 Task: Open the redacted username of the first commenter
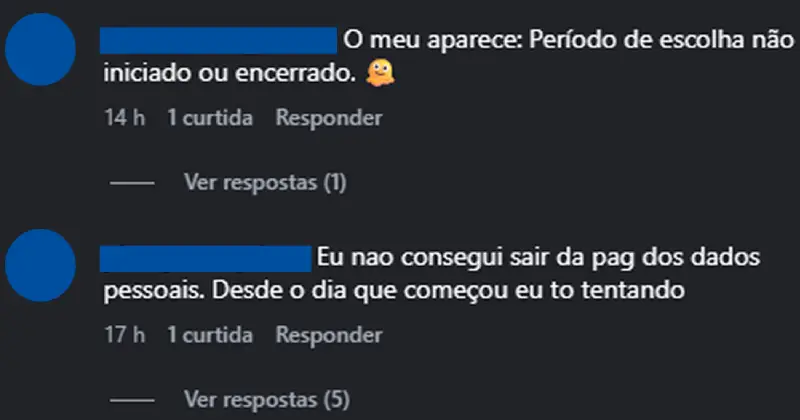pyautogui.click(x=219, y=40)
